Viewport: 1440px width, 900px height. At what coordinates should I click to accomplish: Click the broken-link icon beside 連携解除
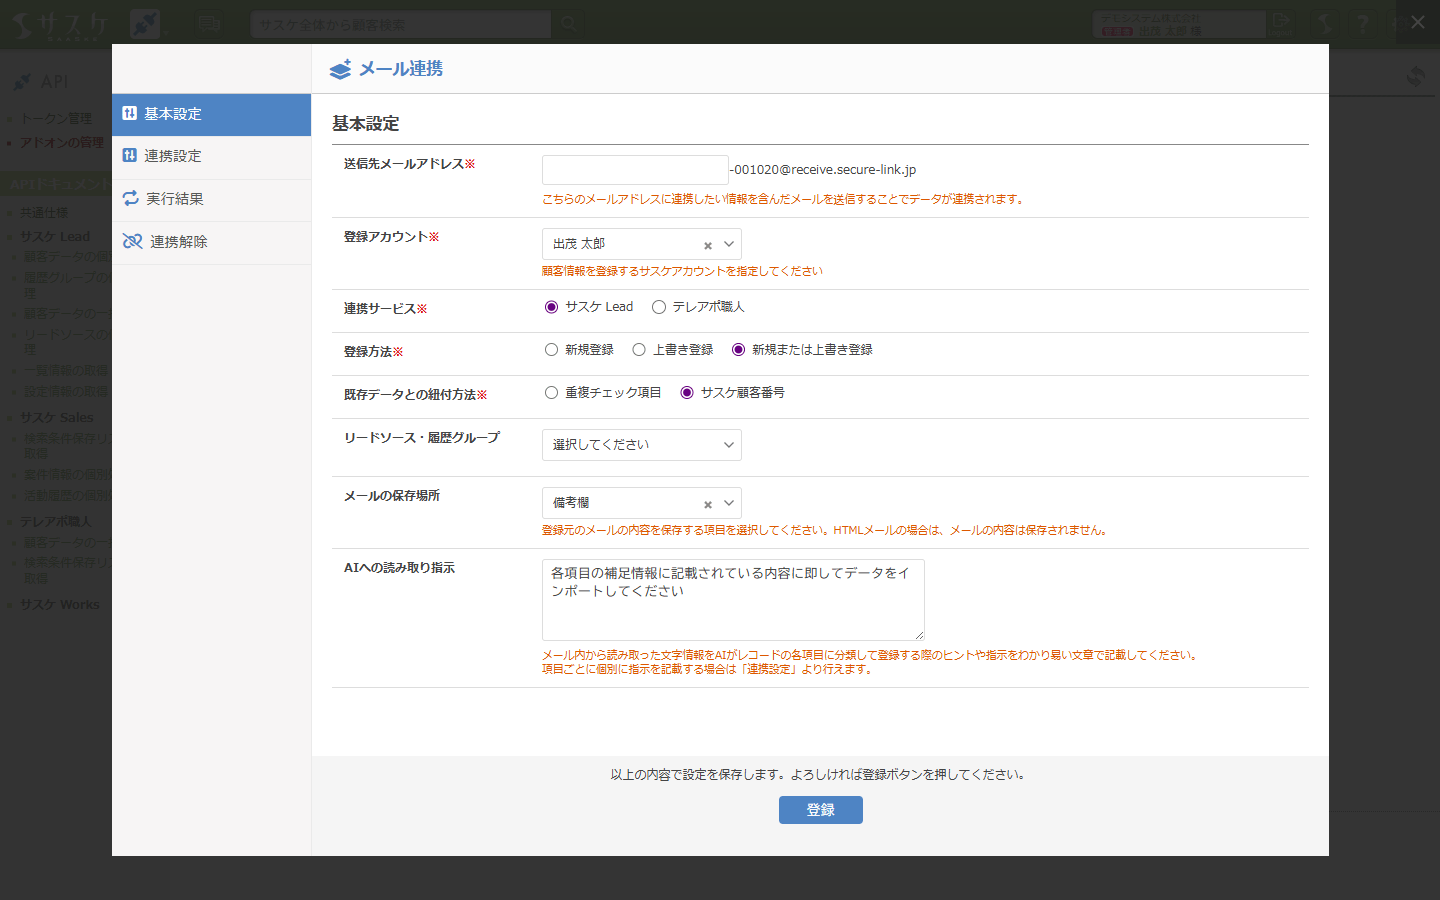(x=131, y=242)
